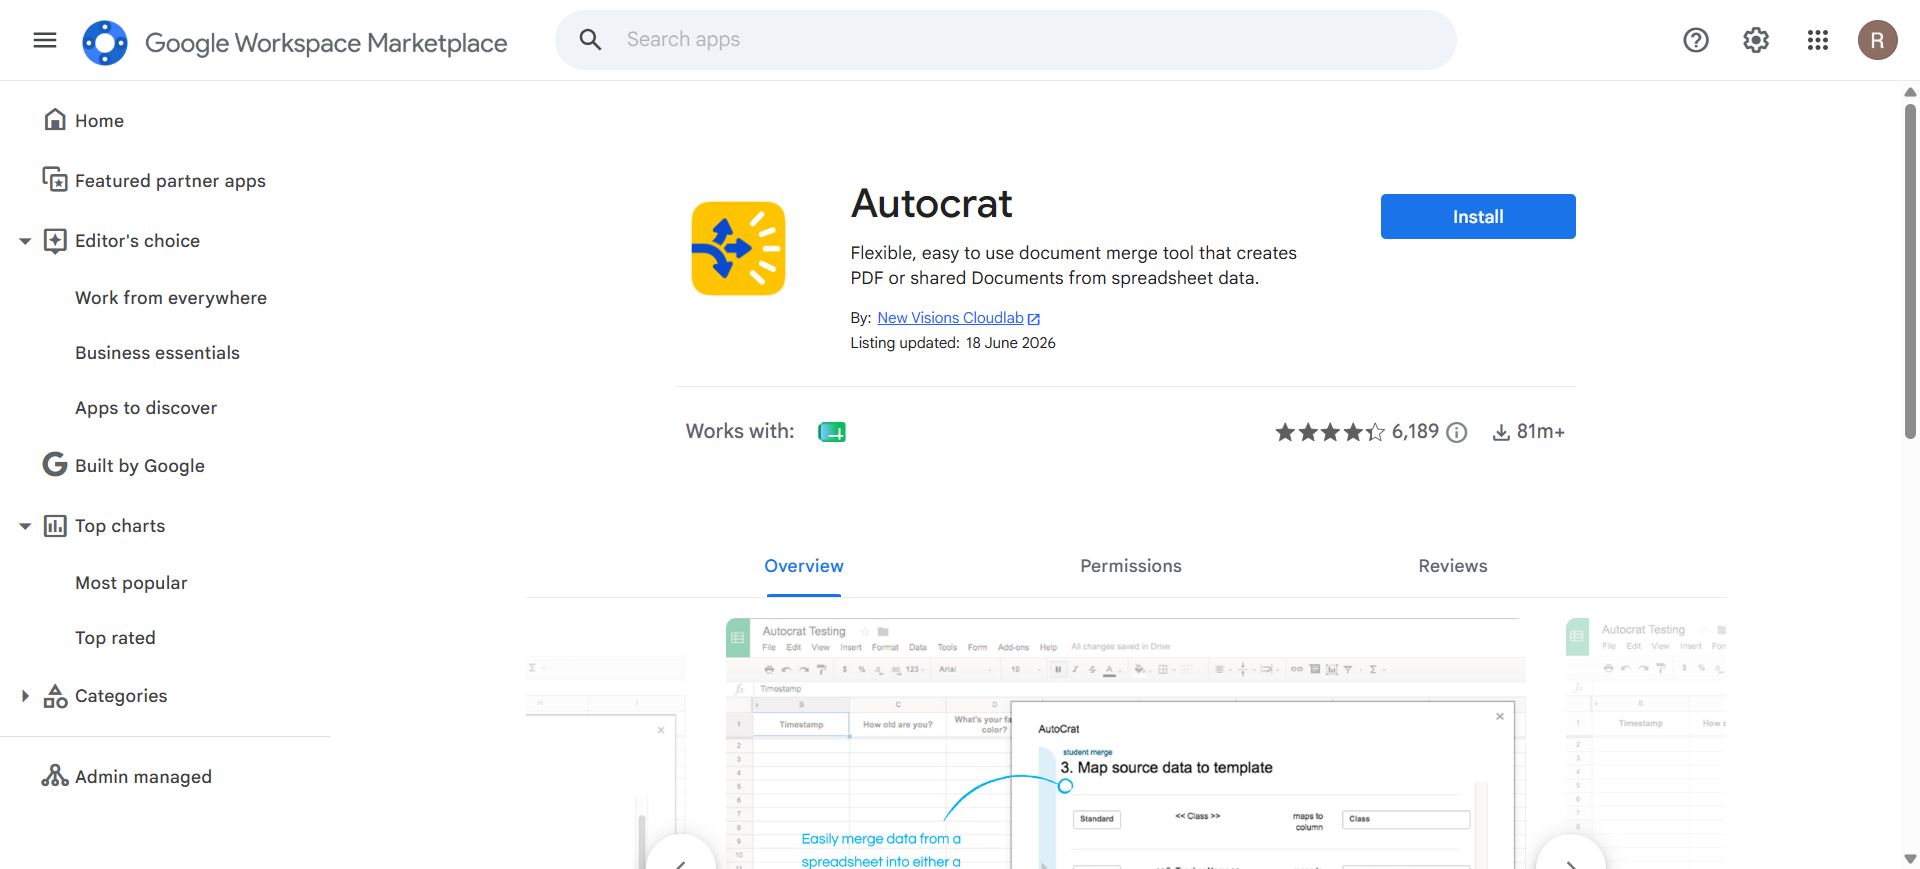The image size is (1920, 869).
Task: Open the right partially visible screenshot
Action: point(1646,743)
